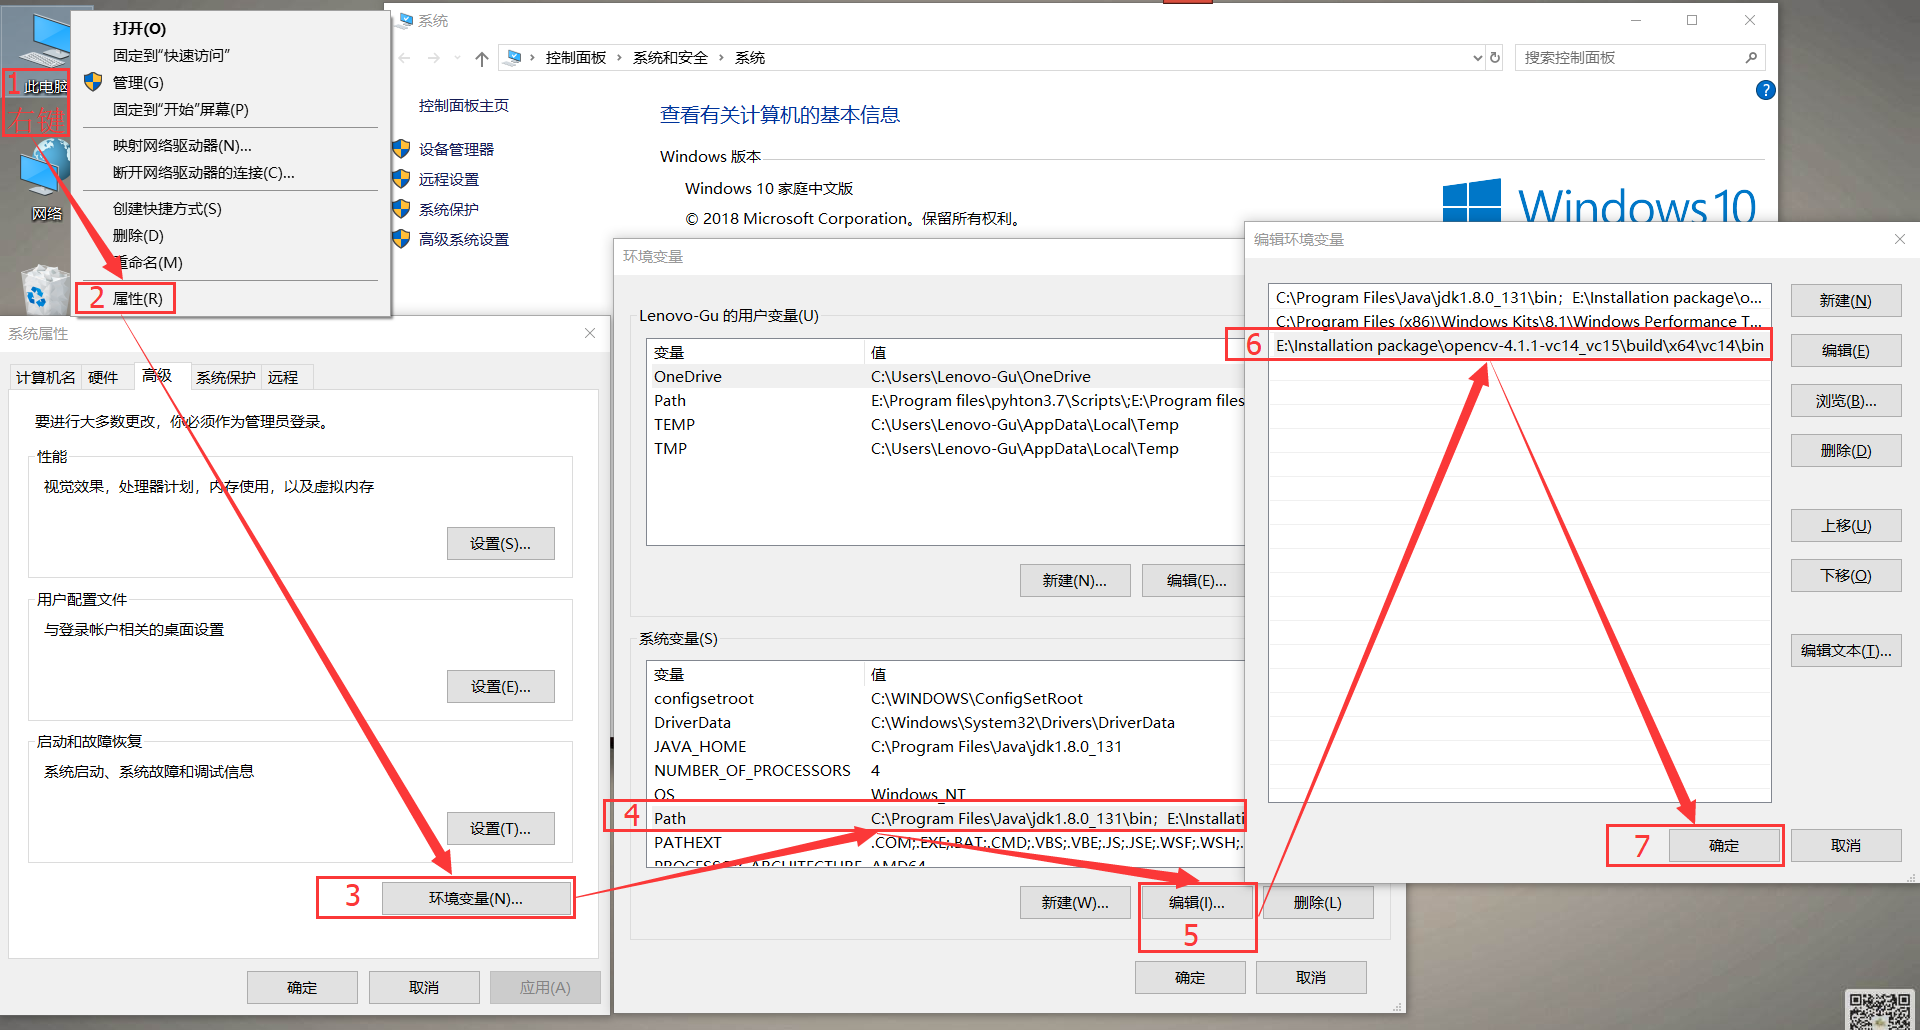
Task: Expand the breadcrumb chevron after 控制面板
Action: tap(621, 57)
